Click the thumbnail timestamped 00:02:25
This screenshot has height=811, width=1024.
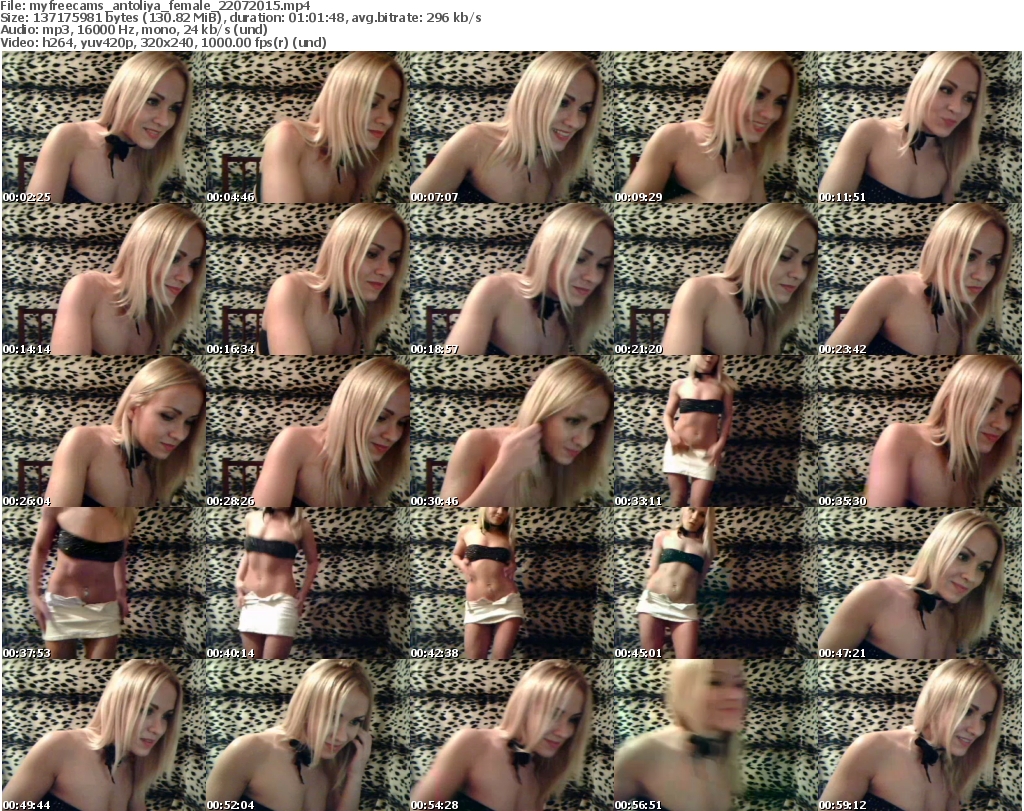point(103,127)
